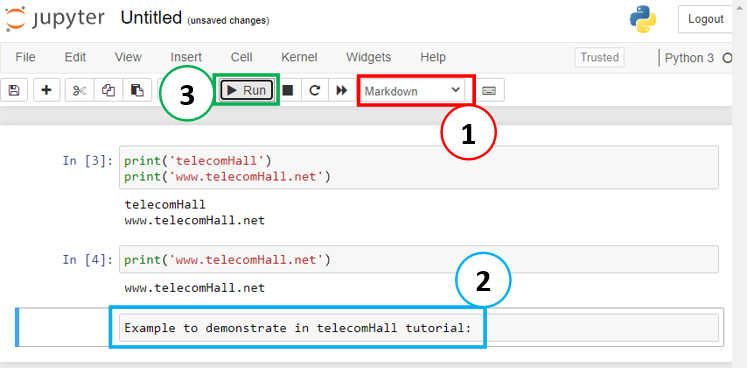Open the Help menu
747x368 pixels.
pyautogui.click(x=433, y=57)
